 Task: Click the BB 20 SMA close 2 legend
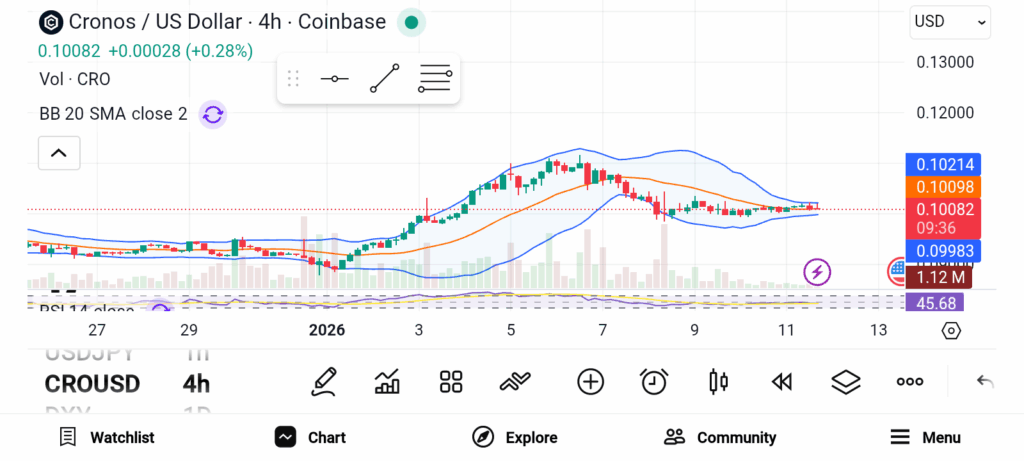(x=113, y=114)
